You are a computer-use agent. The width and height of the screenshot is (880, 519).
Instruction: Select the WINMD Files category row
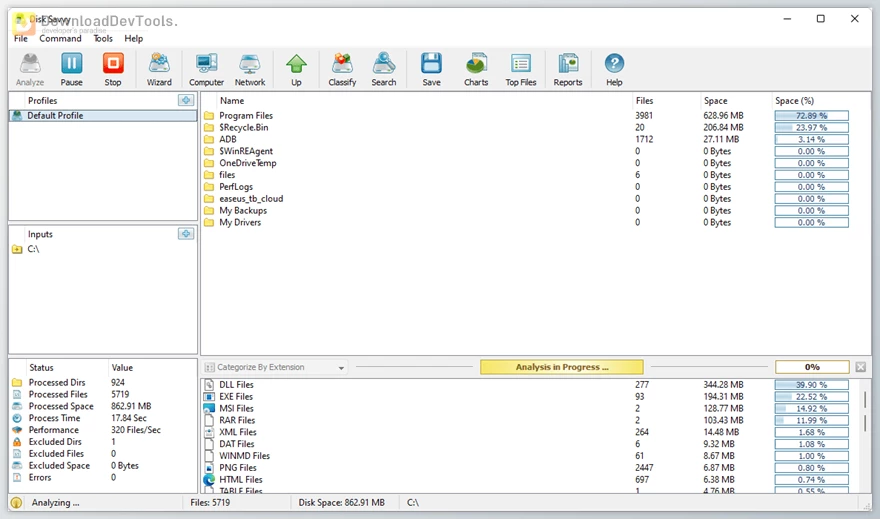(528, 456)
